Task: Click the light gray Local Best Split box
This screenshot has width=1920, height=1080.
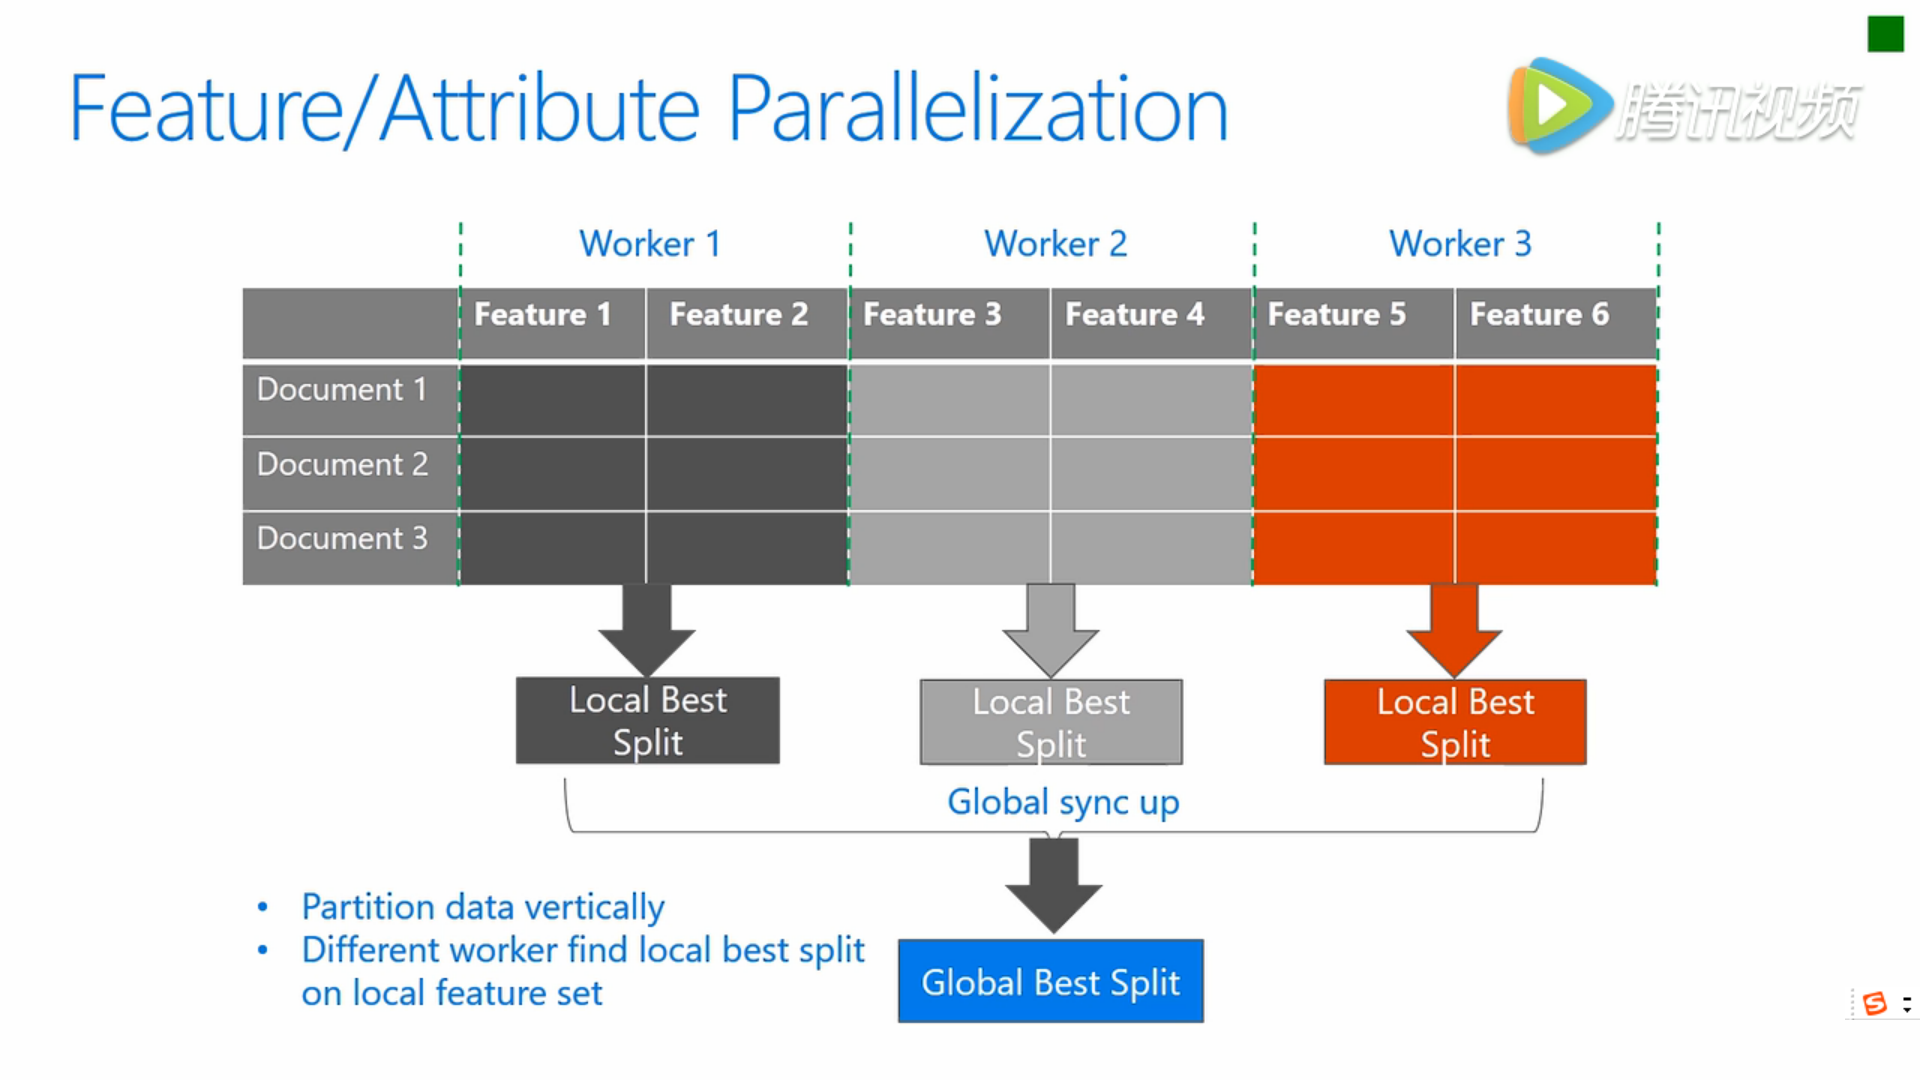Action: 1051,722
